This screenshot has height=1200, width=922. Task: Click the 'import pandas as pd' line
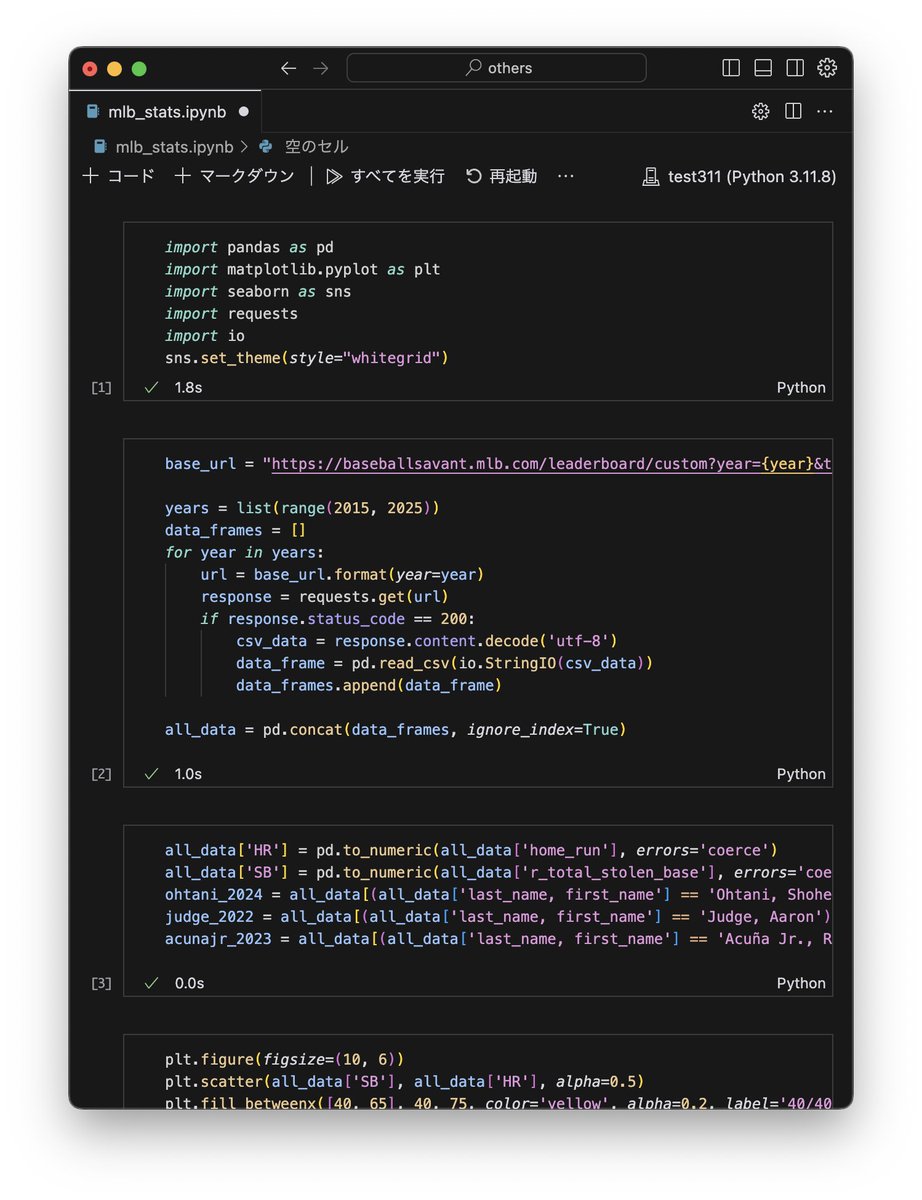[249, 247]
